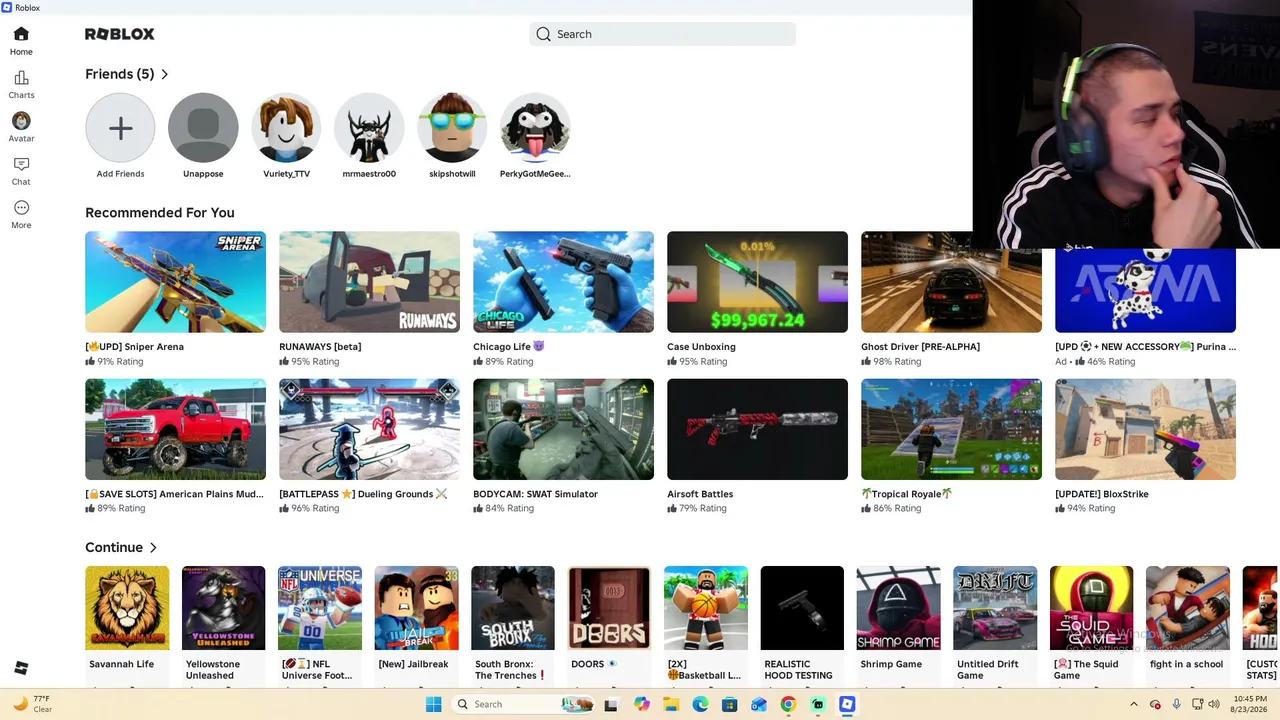The image size is (1280, 720).
Task: Open the Chicago Life game tile
Action: point(563,282)
